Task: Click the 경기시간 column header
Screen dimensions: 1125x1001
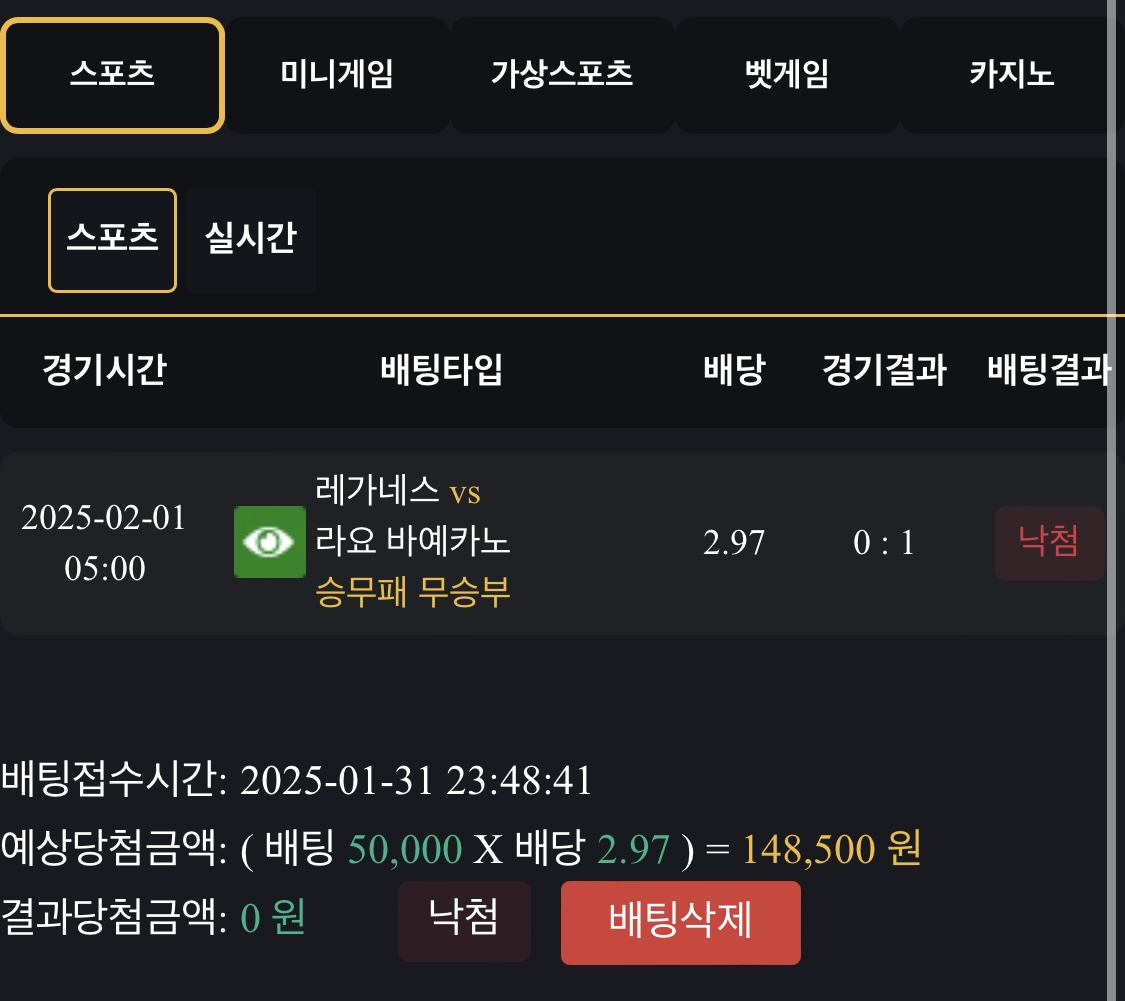Action: pos(104,371)
